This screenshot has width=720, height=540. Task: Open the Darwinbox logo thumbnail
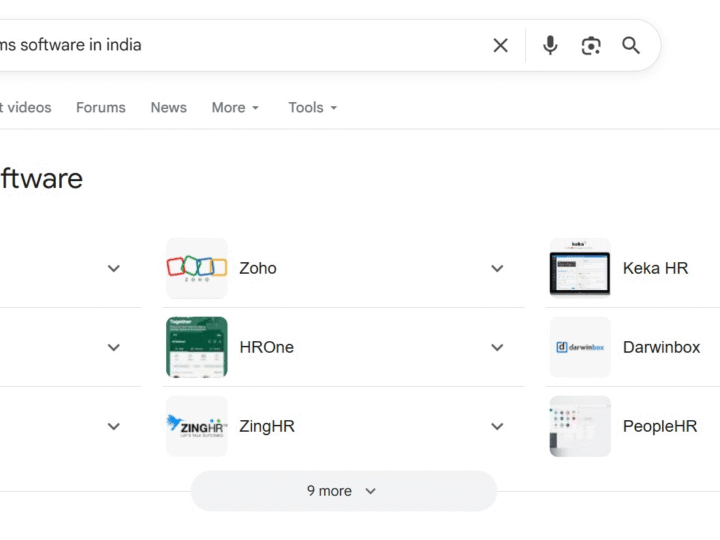tap(580, 347)
